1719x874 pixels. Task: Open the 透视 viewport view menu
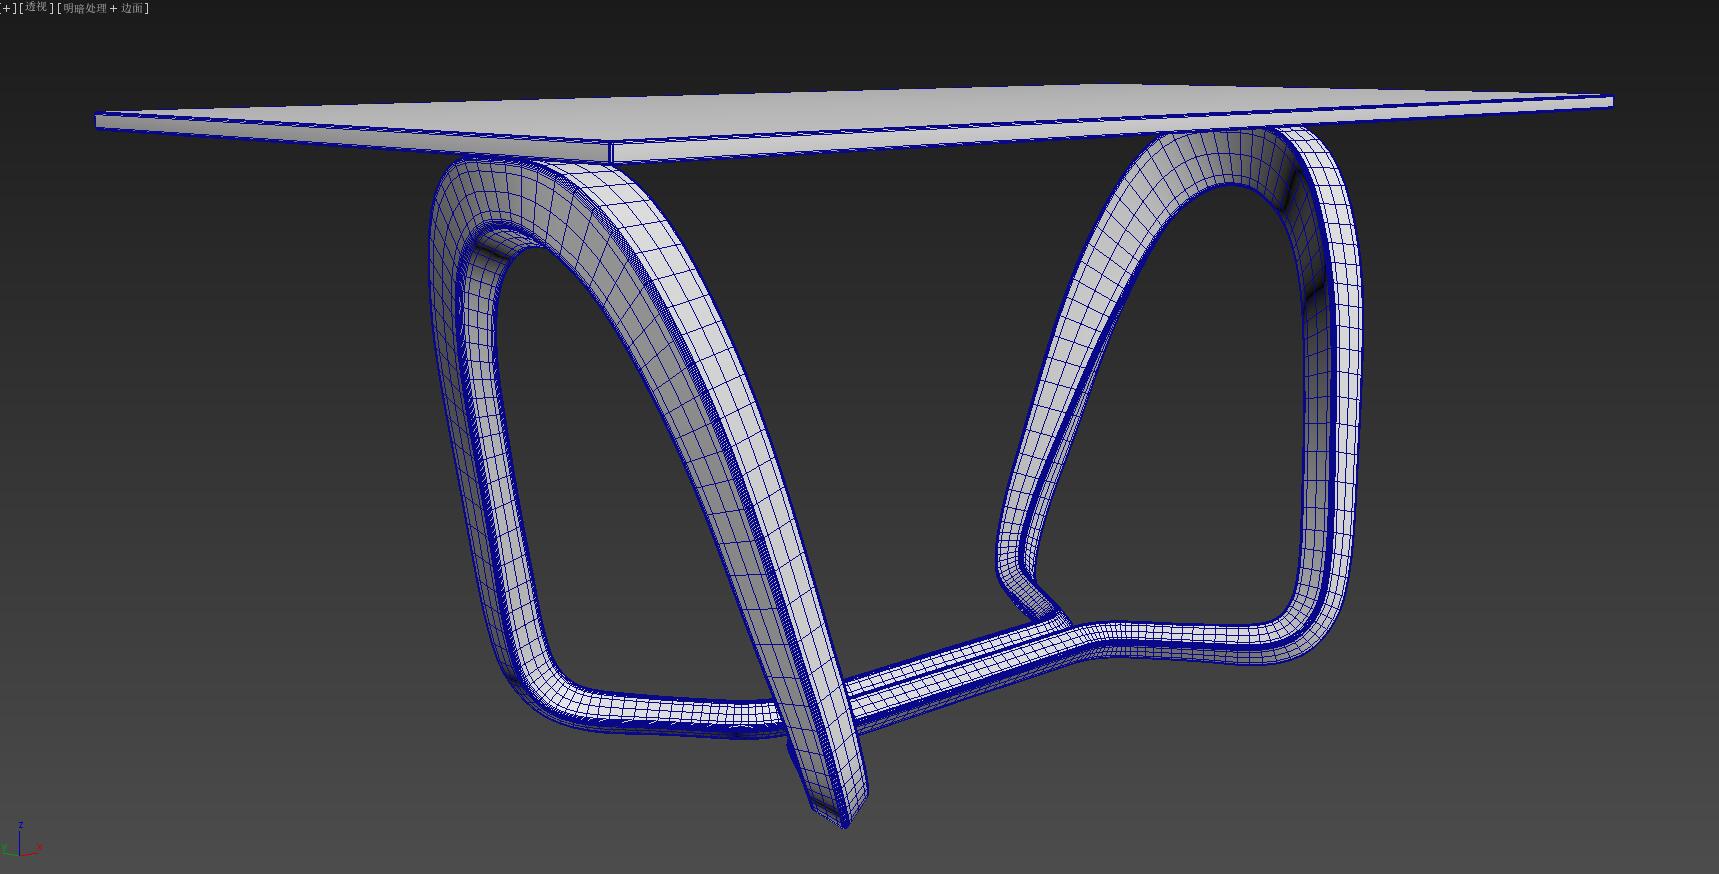[x=36, y=8]
